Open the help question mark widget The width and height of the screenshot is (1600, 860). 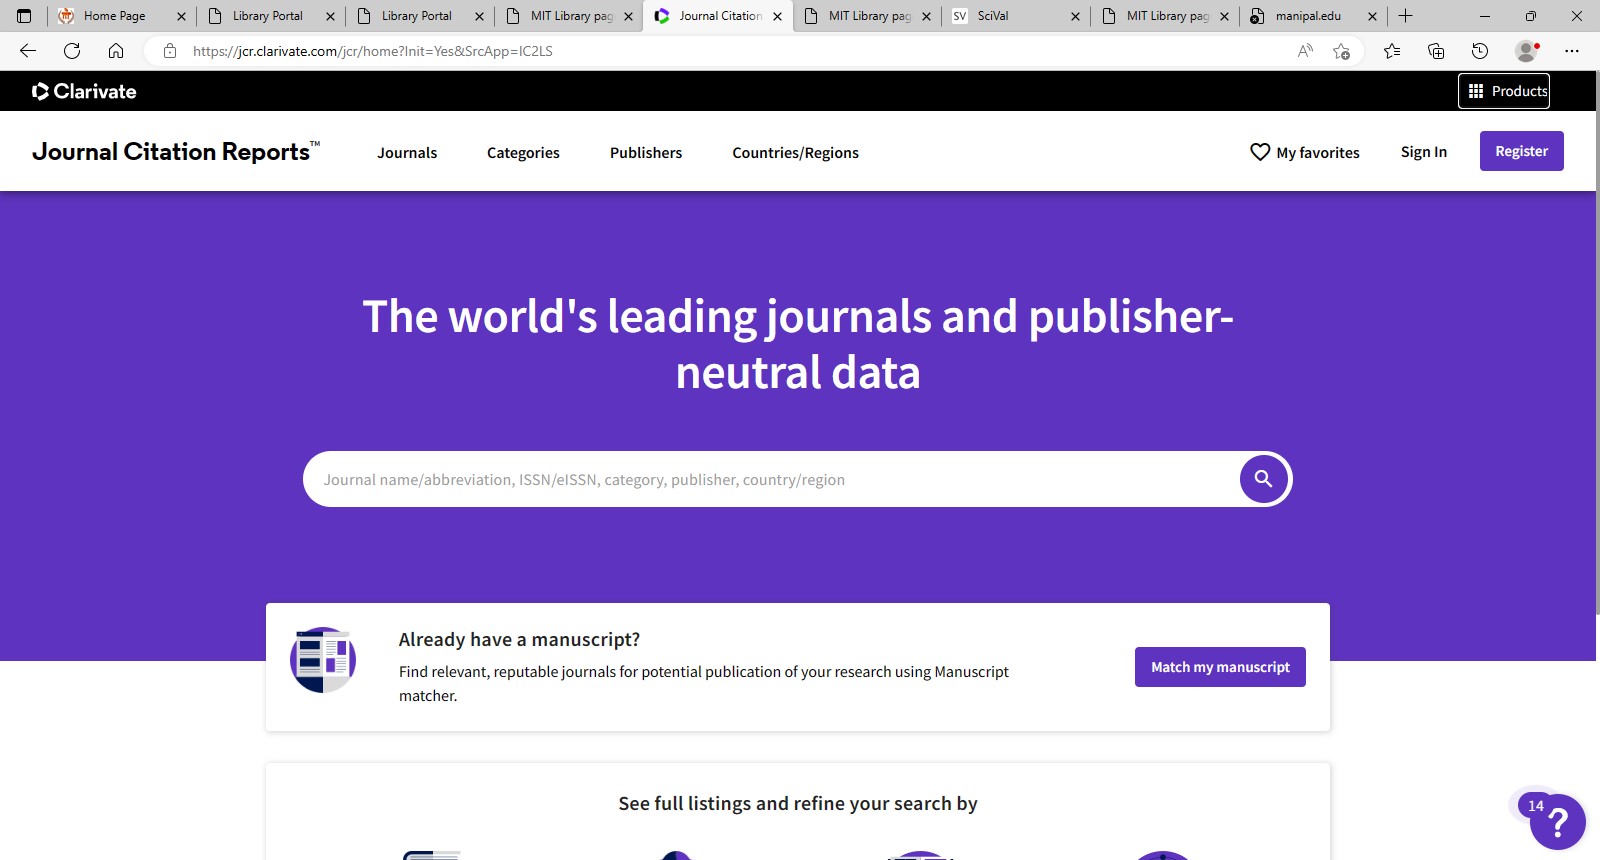1557,822
